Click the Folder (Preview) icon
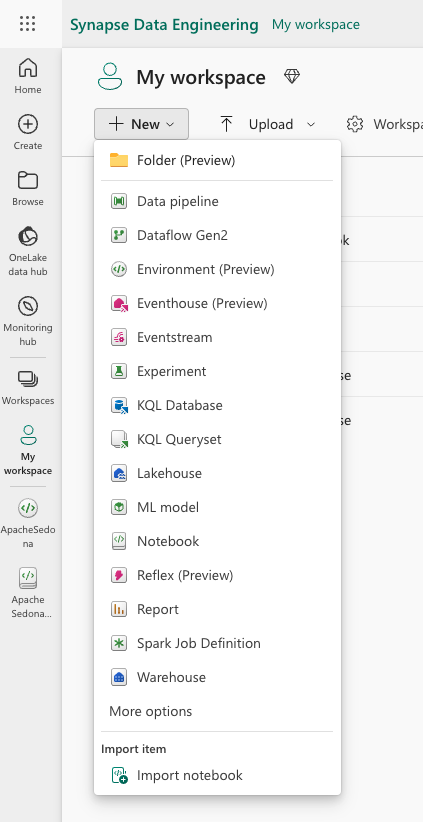This screenshot has height=822, width=423. 119,160
